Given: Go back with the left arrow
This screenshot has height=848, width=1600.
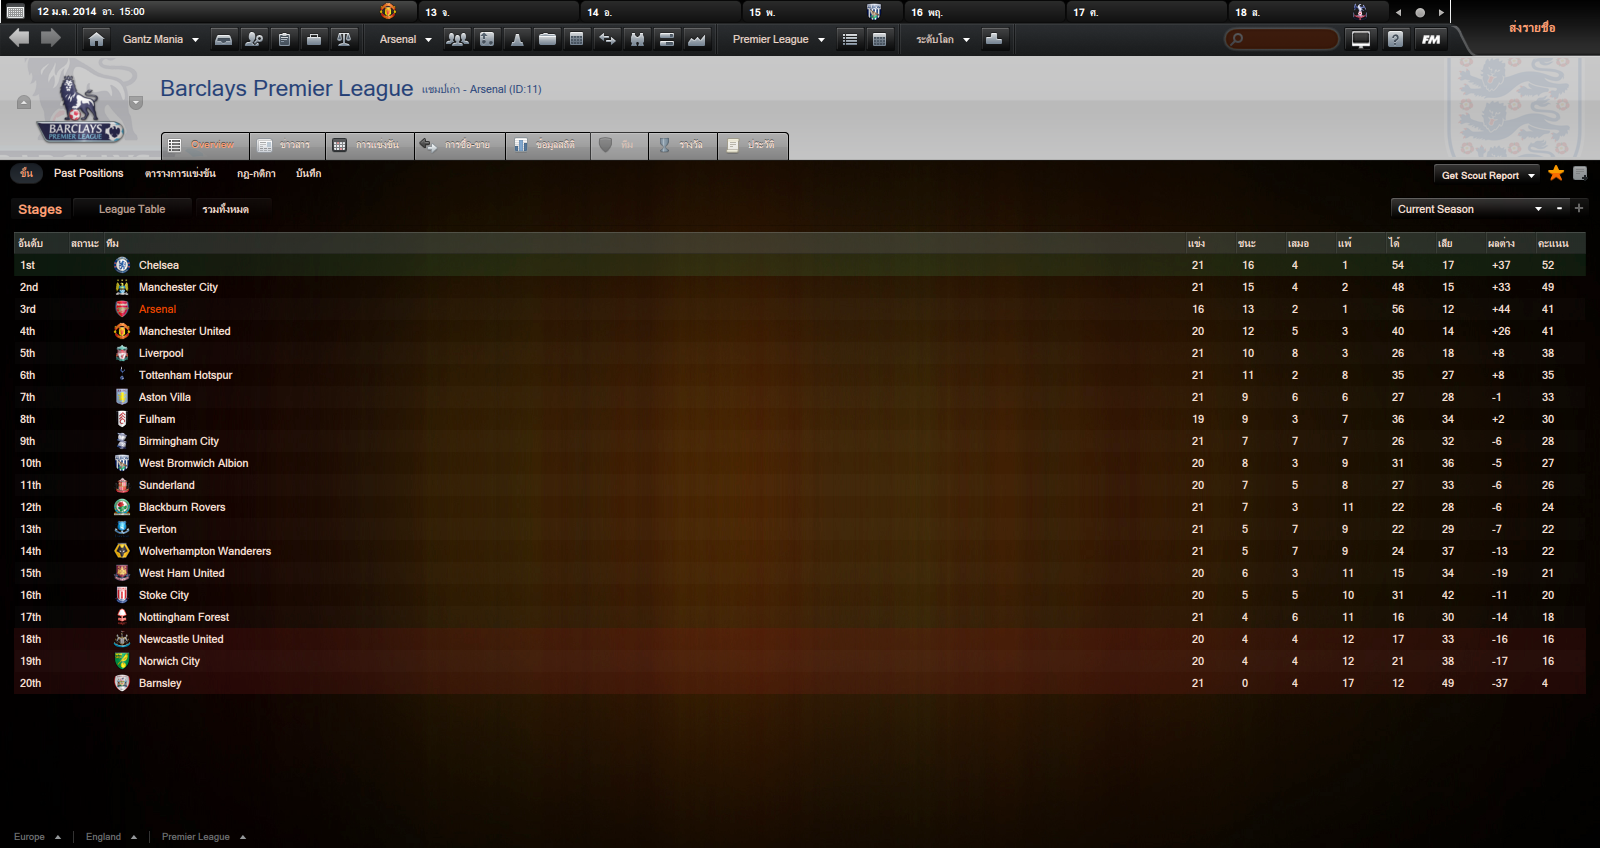Looking at the screenshot, I should coord(19,38).
